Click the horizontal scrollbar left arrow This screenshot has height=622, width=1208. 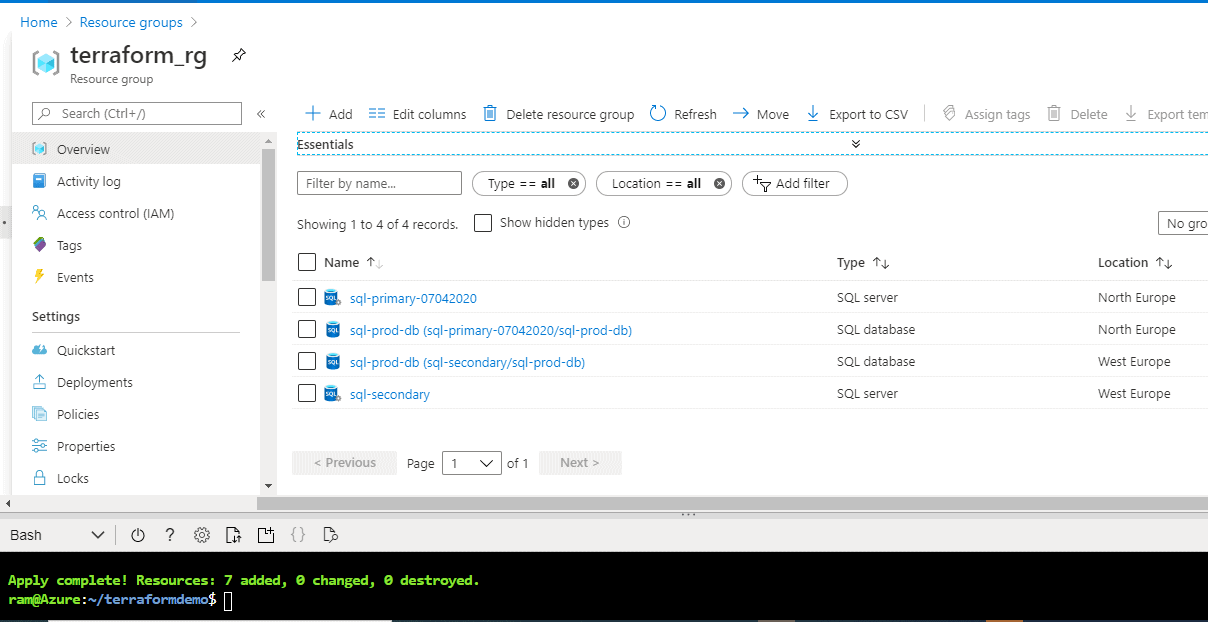(9, 503)
